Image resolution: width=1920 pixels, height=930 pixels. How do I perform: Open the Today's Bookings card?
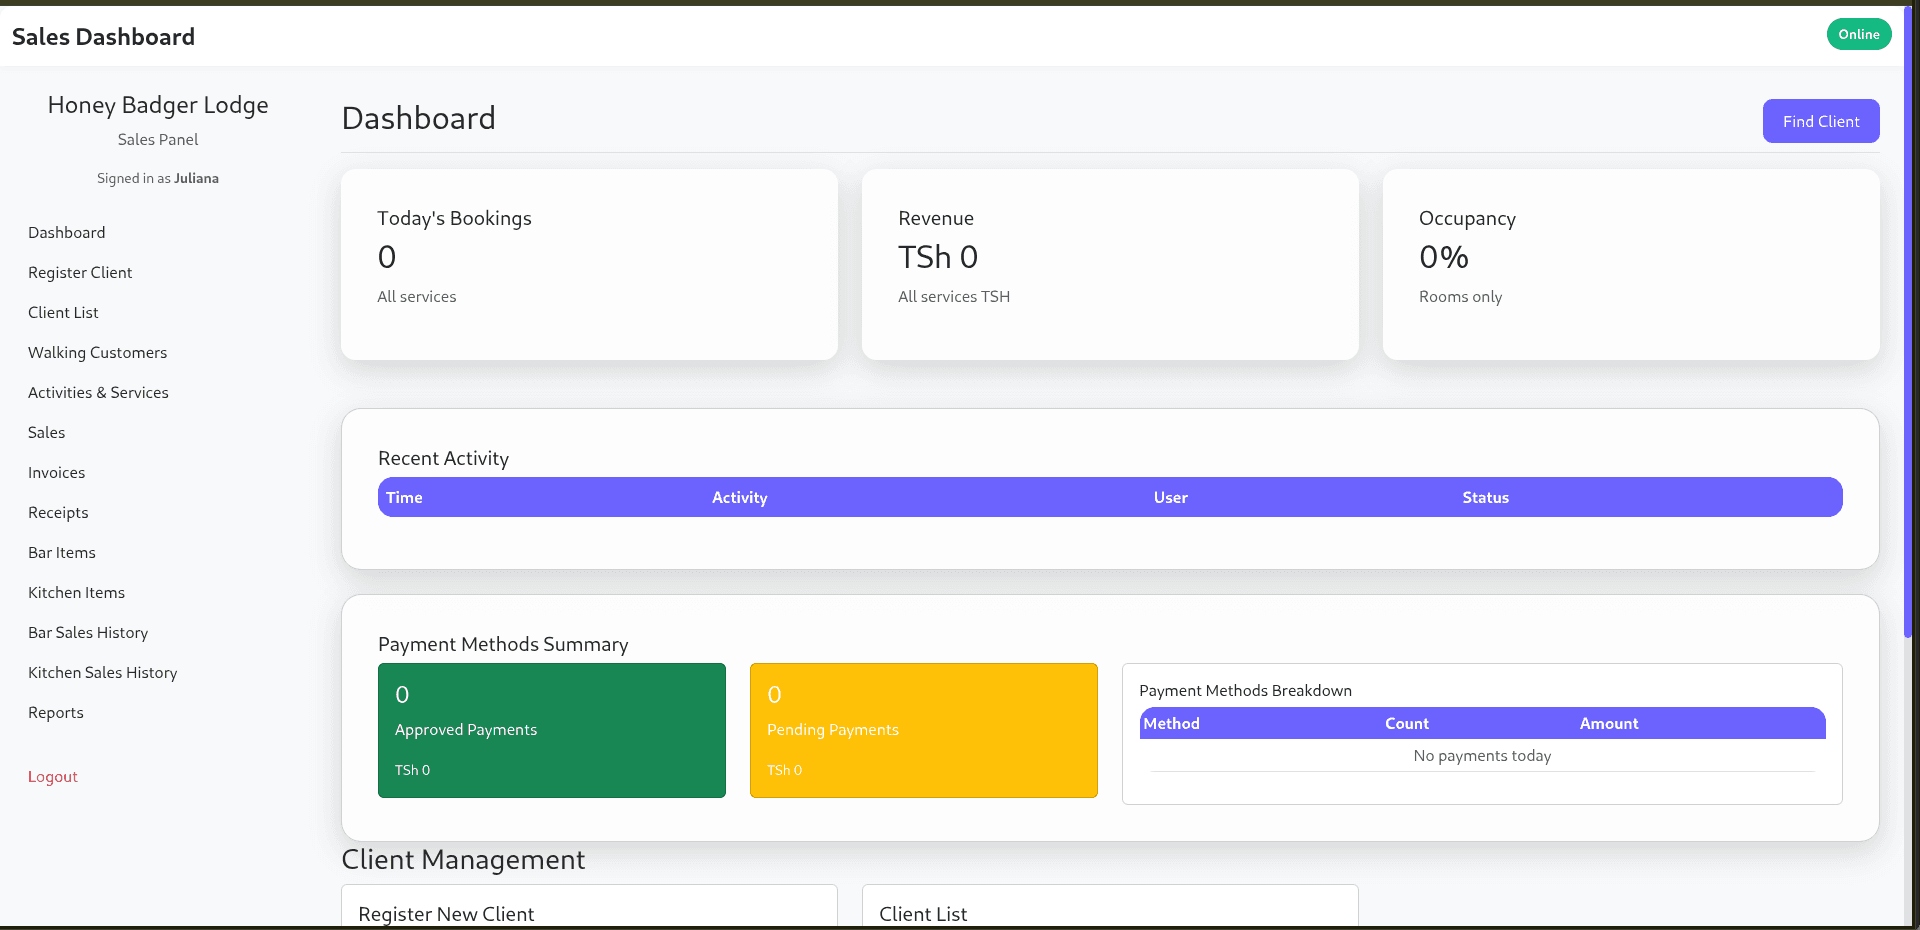(x=589, y=264)
